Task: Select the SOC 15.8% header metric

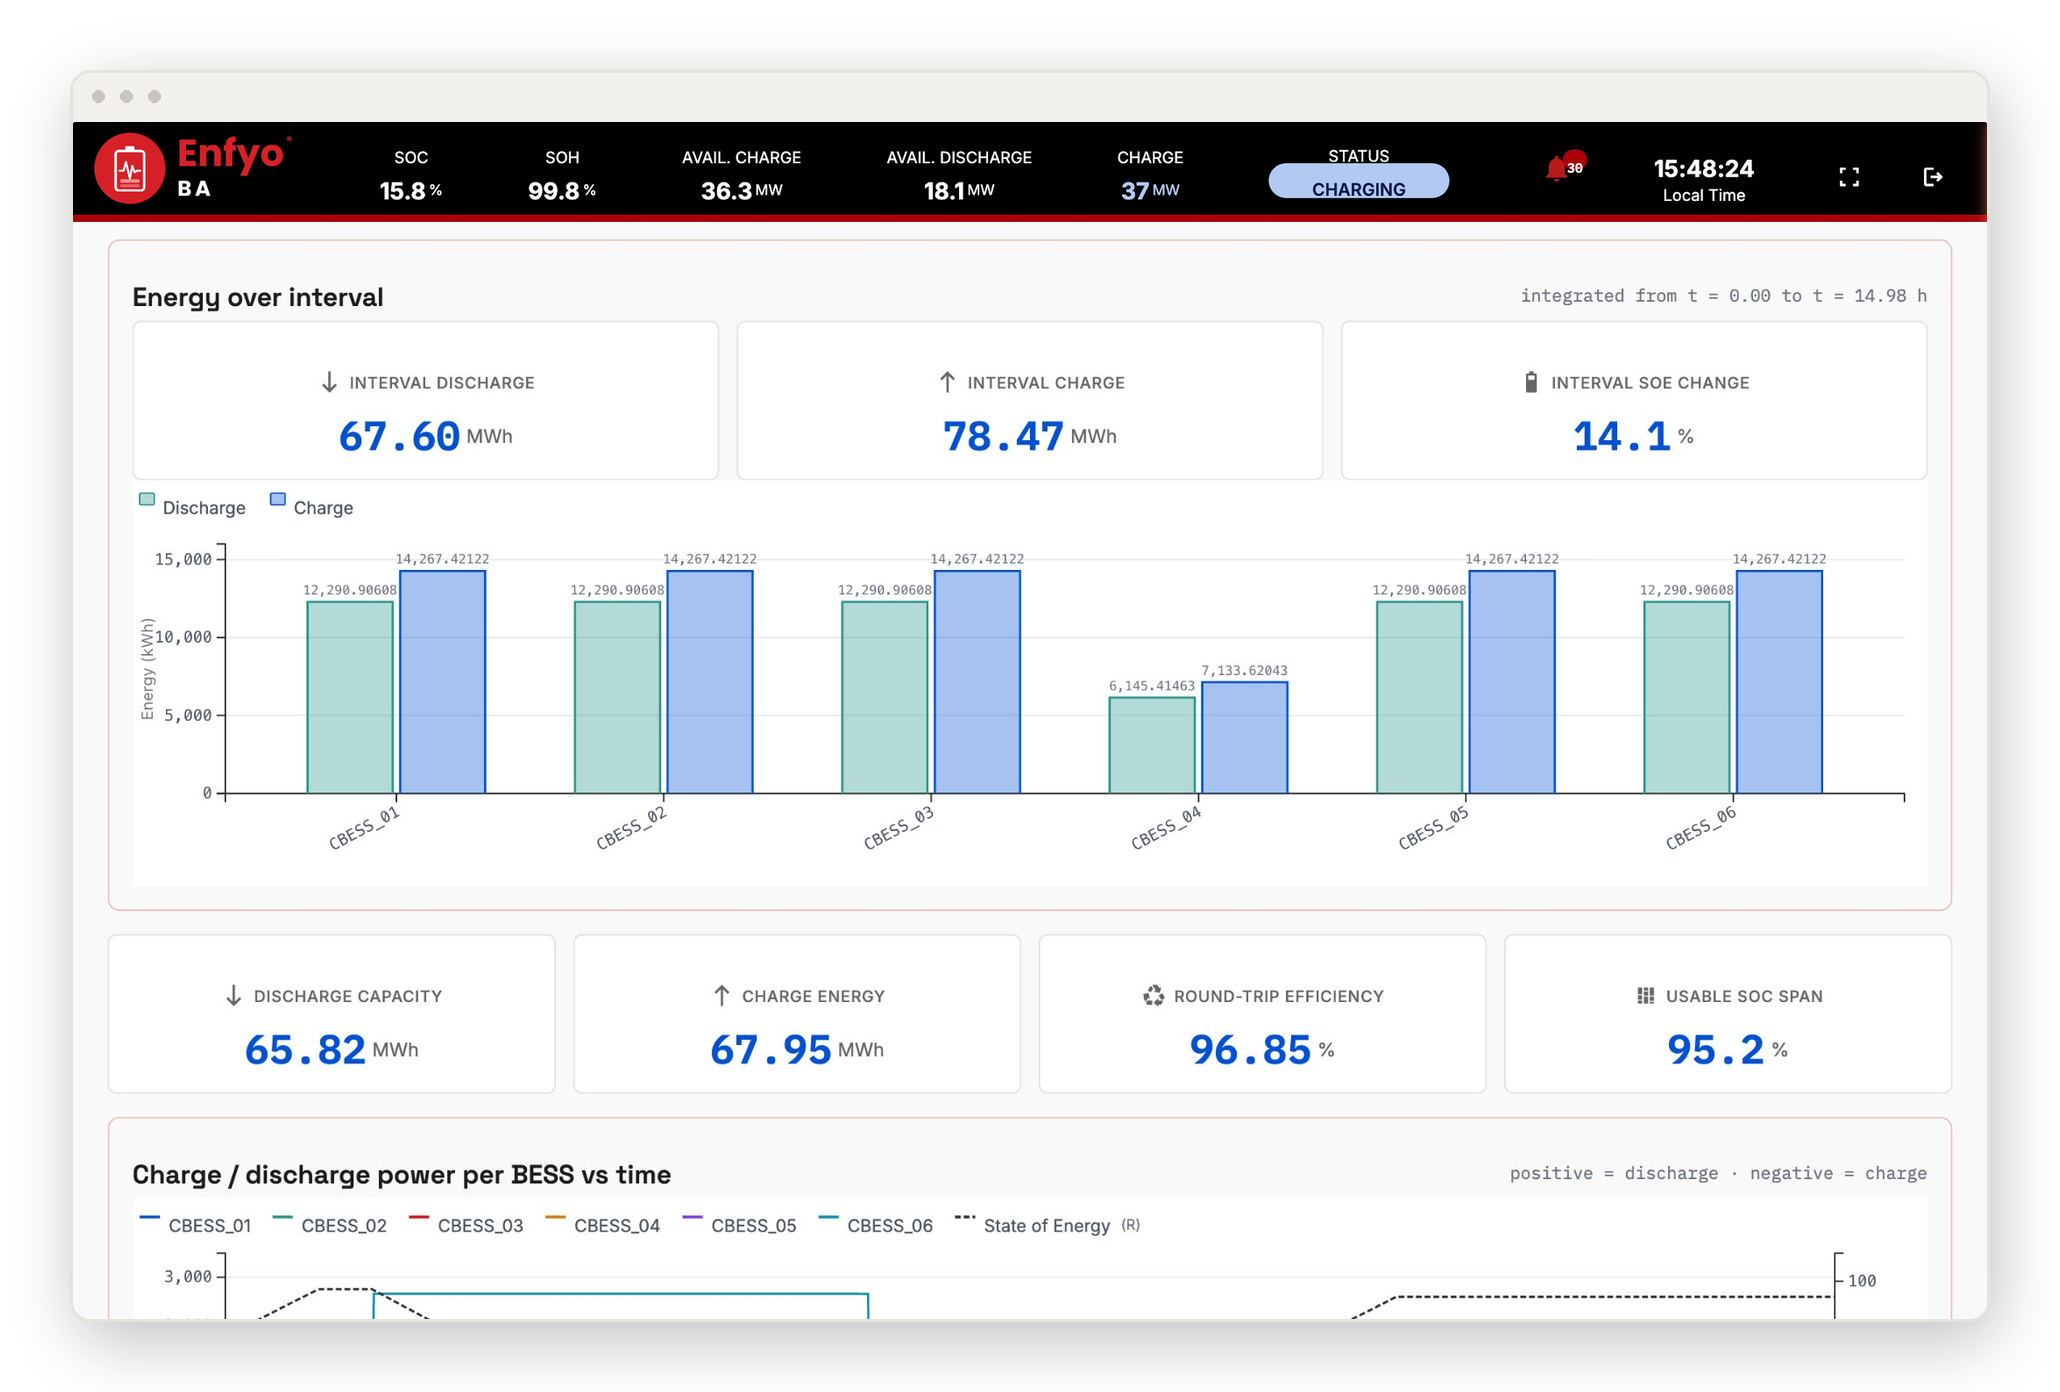Action: [410, 176]
